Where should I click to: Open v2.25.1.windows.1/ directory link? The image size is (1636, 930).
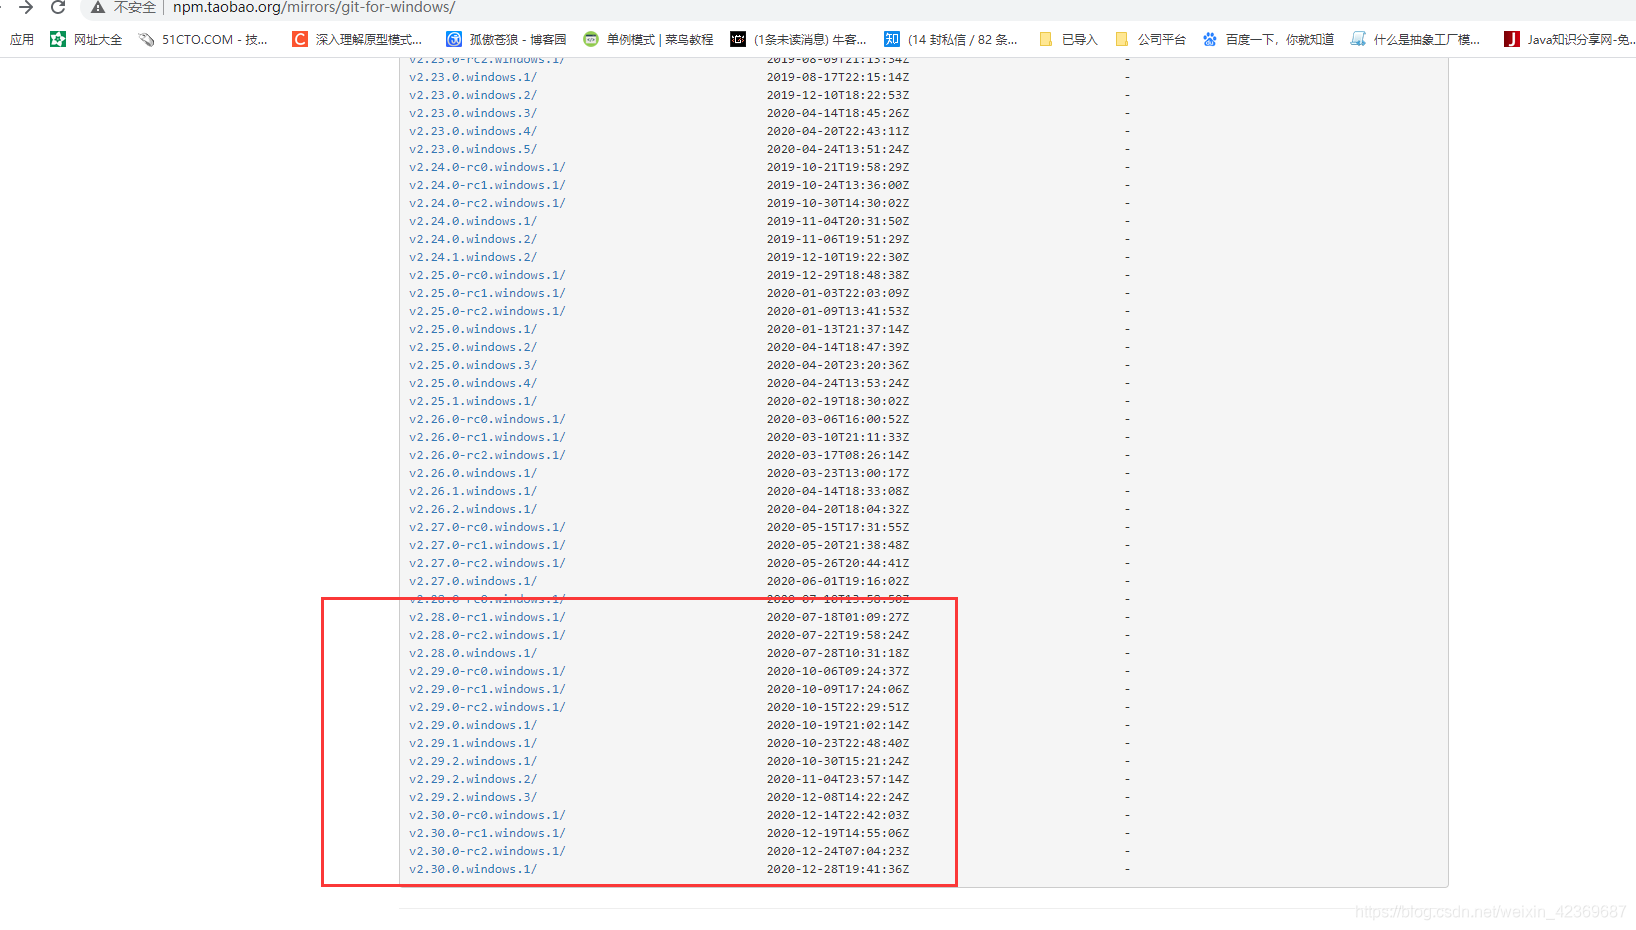(473, 401)
